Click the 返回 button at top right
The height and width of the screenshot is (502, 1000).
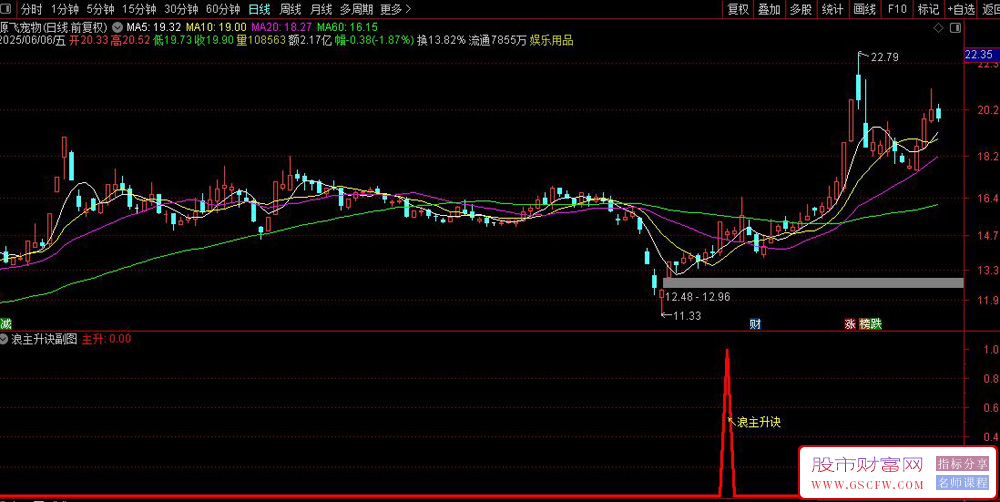[x=990, y=9]
